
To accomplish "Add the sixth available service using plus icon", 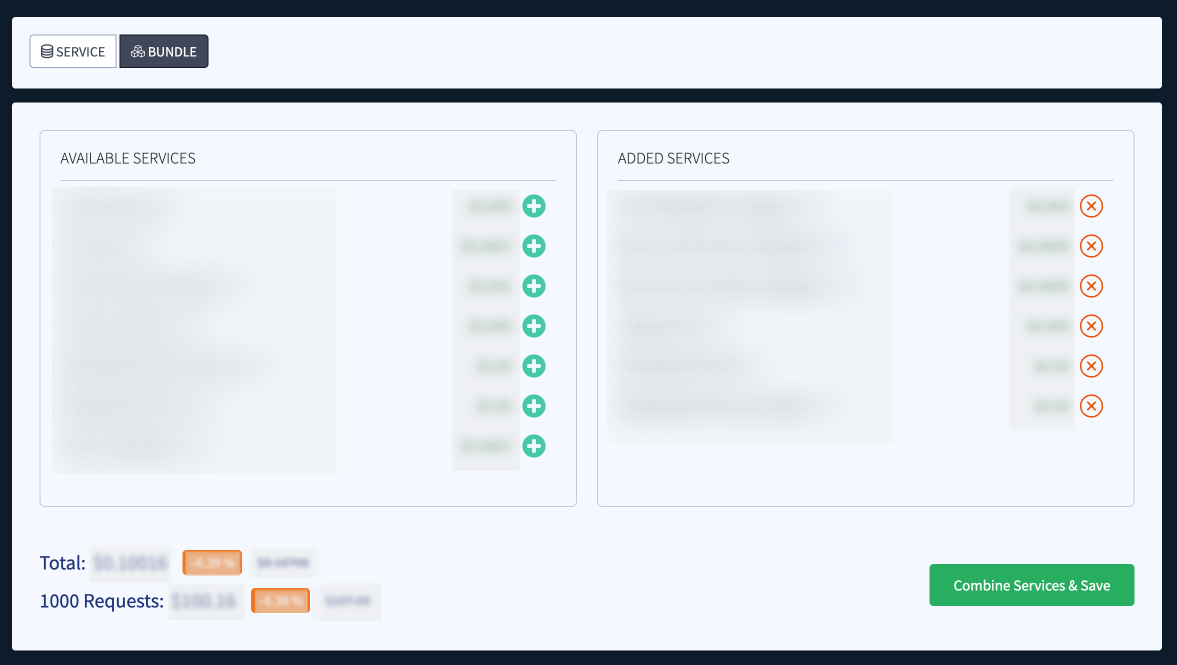I will click(534, 406).
